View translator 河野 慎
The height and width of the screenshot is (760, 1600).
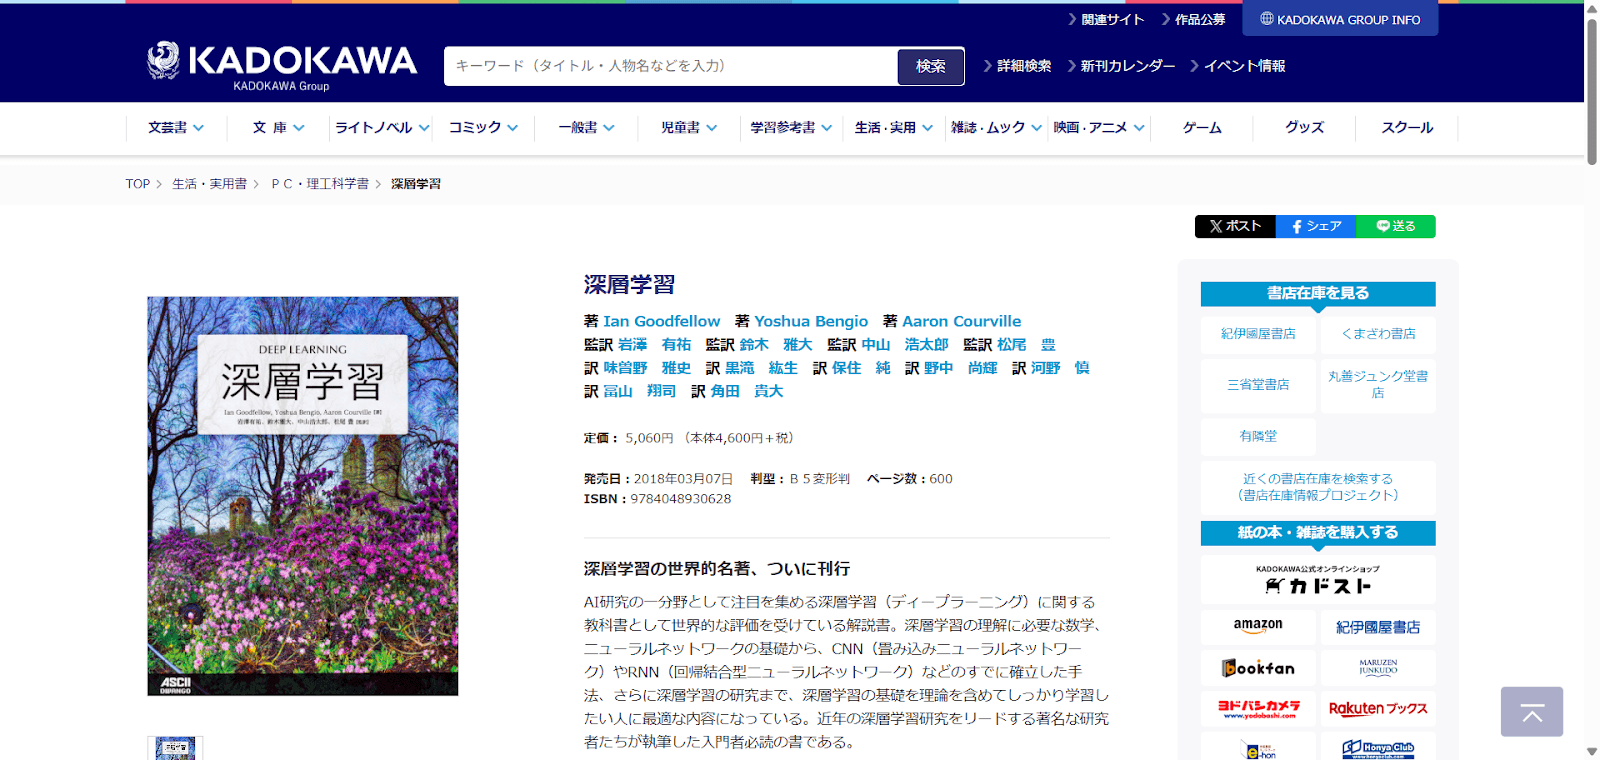(1060, 368)
